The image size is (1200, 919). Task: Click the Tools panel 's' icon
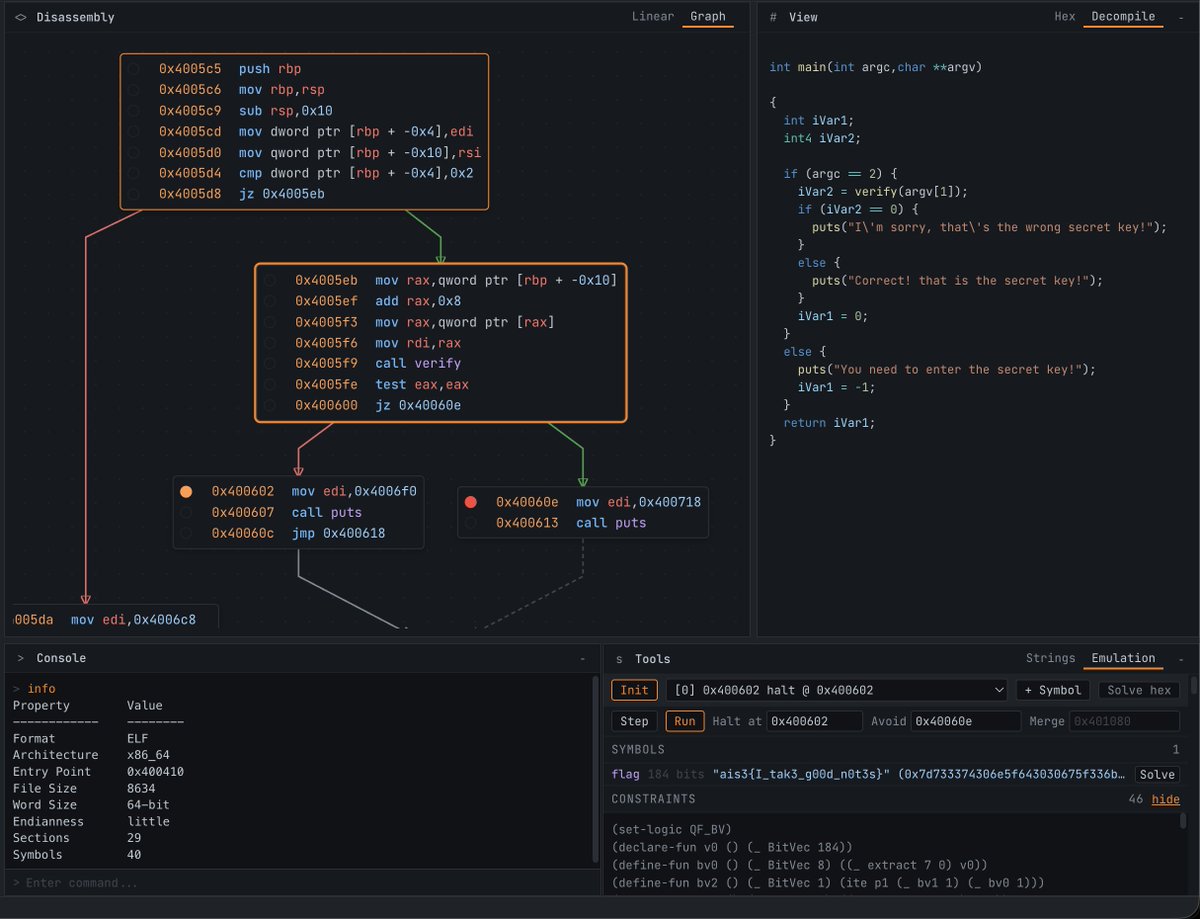(x=619, y=659)
